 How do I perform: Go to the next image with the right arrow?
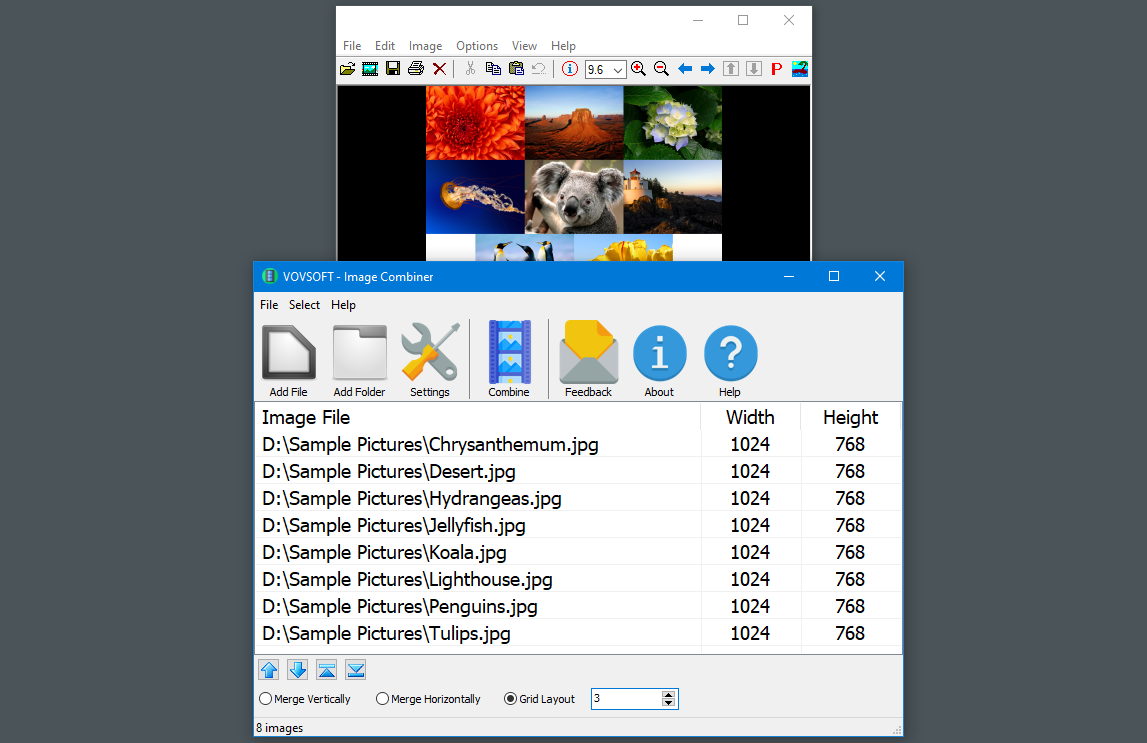(707, 69)
